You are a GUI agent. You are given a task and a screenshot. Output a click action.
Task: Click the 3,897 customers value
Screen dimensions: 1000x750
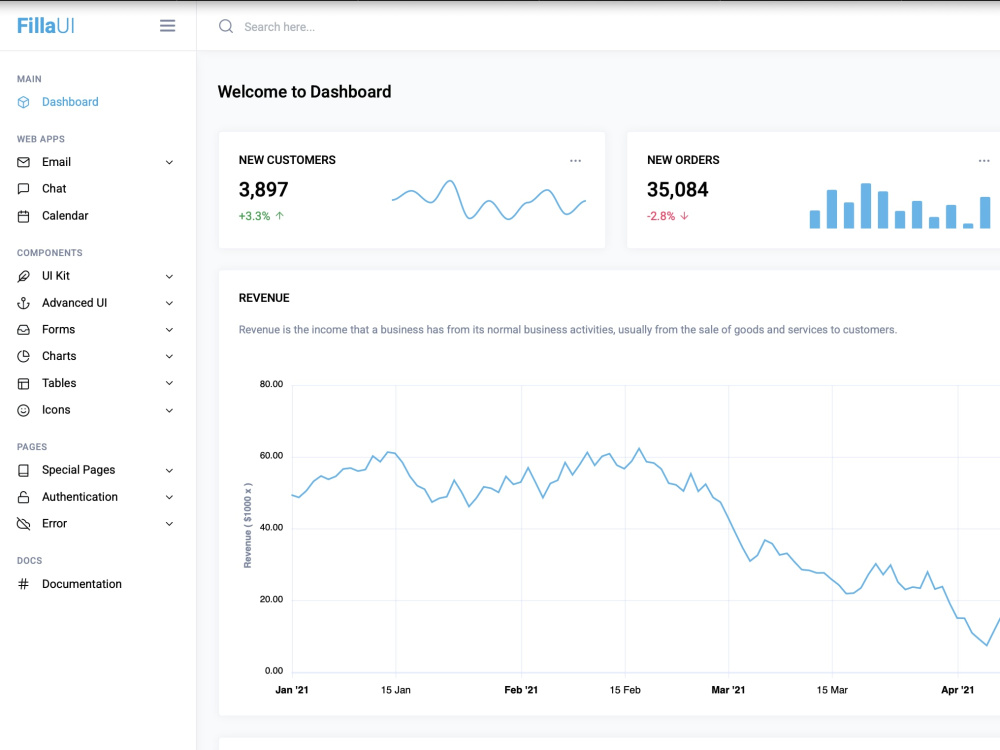pos(263,189)
